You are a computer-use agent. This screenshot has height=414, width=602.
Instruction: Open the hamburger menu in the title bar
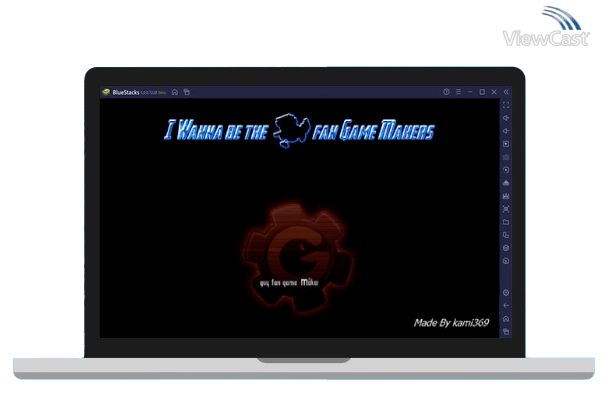pos(458,92)
